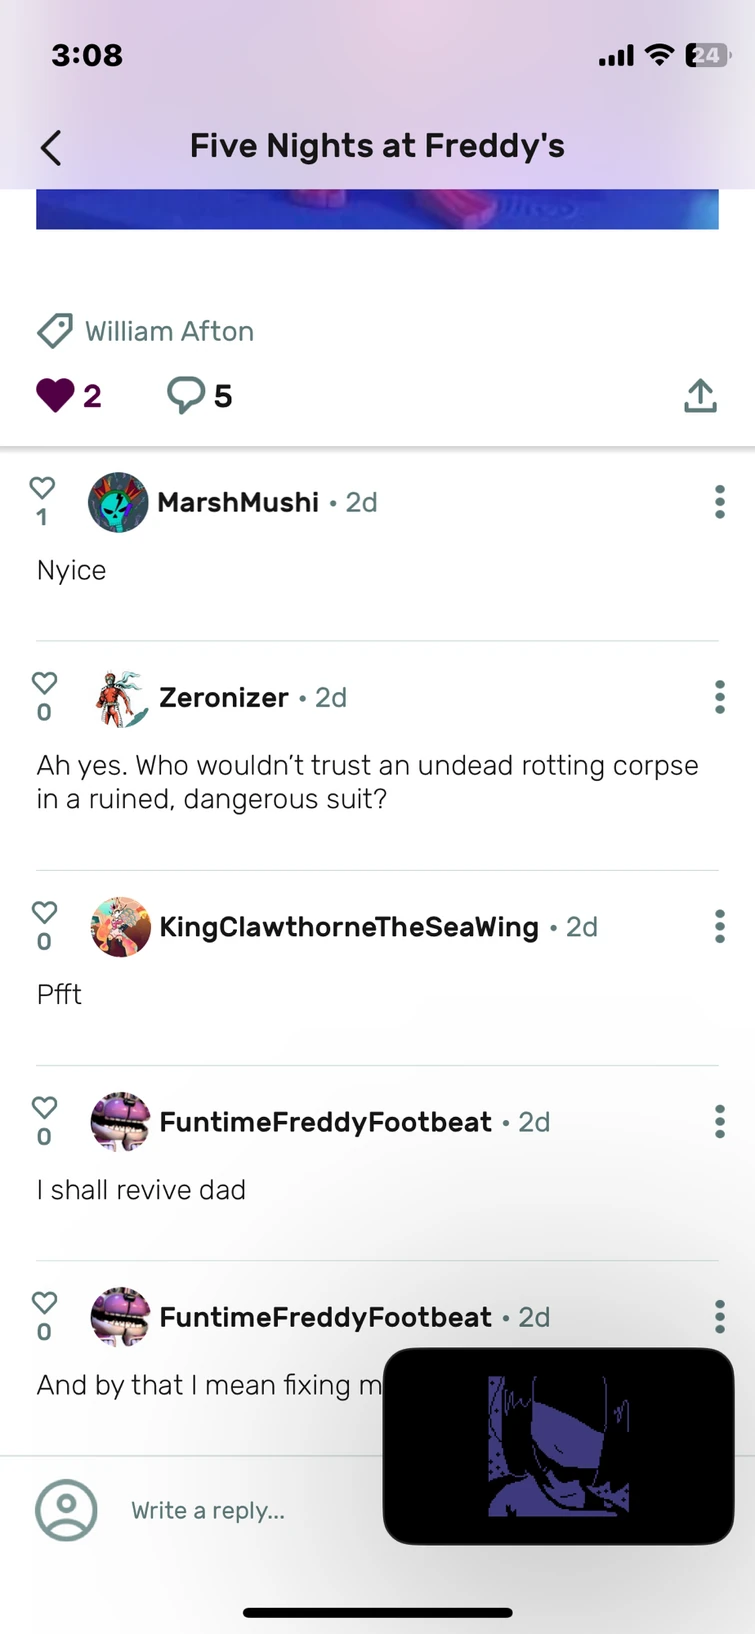This screenshot has height=1634, width=755.
Task: Tap the Five Nights at Freddy's title
Action: pos(377,145)
